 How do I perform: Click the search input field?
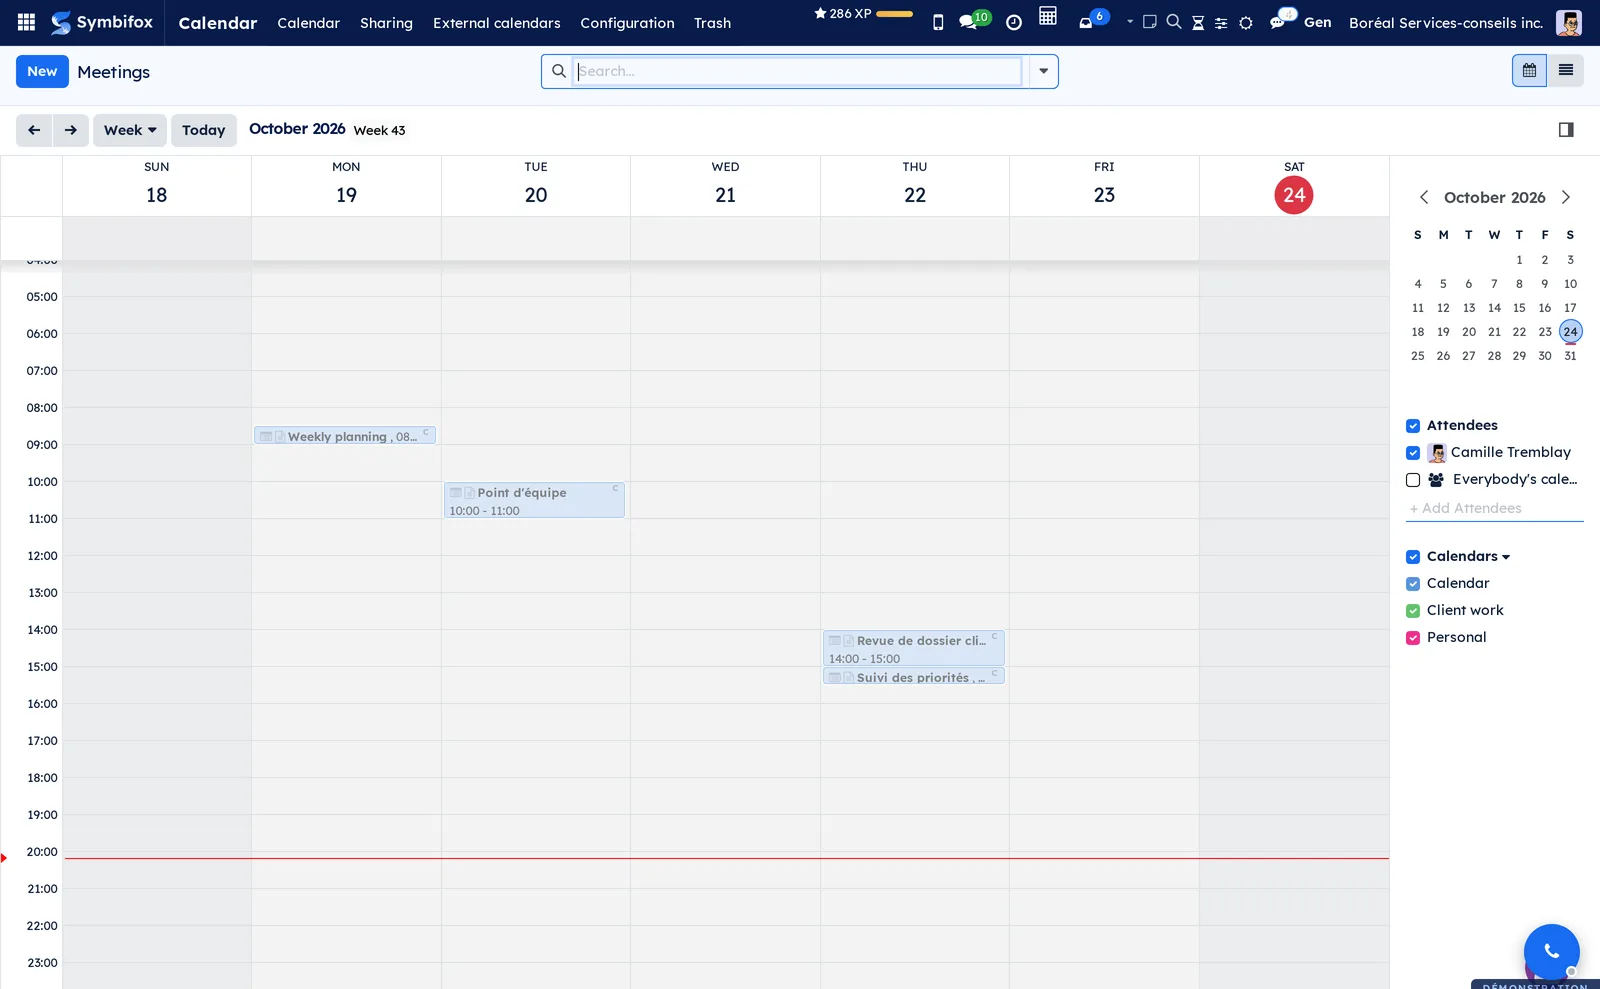coord(799,71)
